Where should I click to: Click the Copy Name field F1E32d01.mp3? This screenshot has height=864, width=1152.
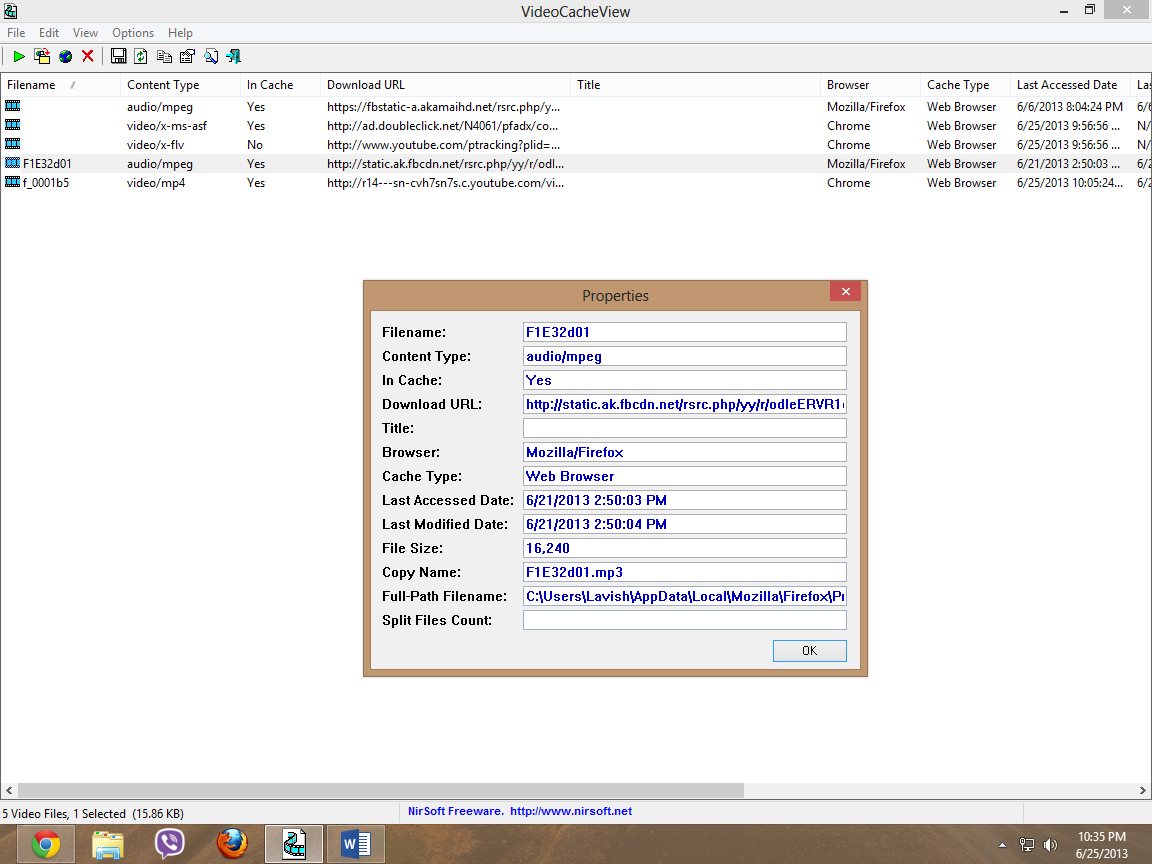coord(685,572)
